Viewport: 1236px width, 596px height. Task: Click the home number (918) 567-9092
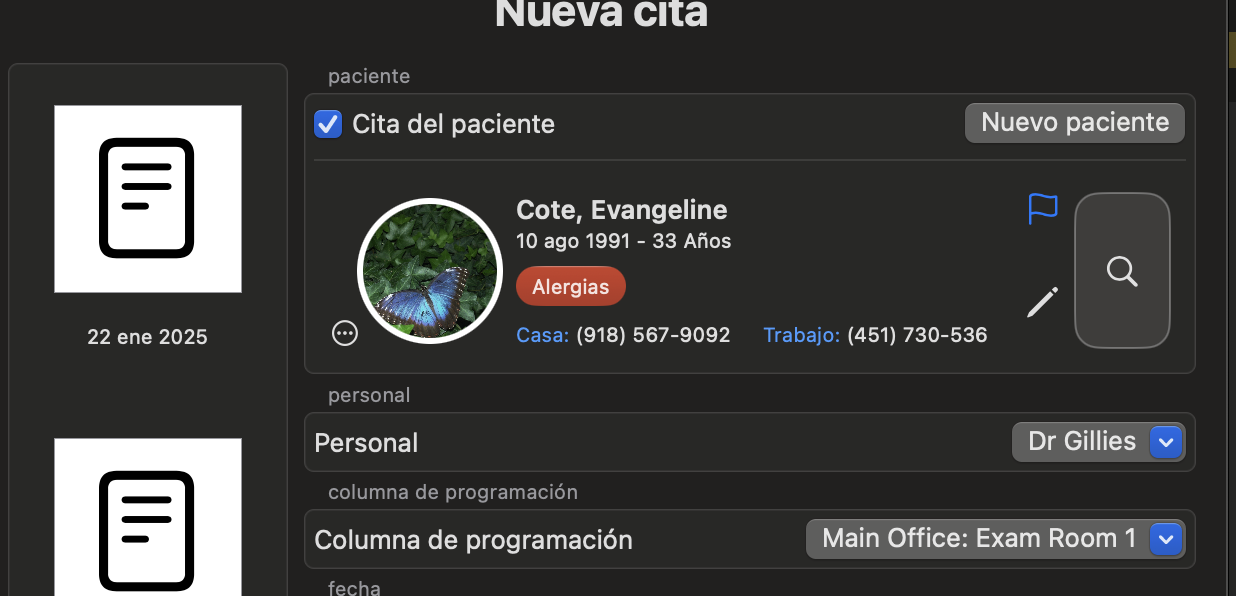pyautogui.click(x=653, y=335)
